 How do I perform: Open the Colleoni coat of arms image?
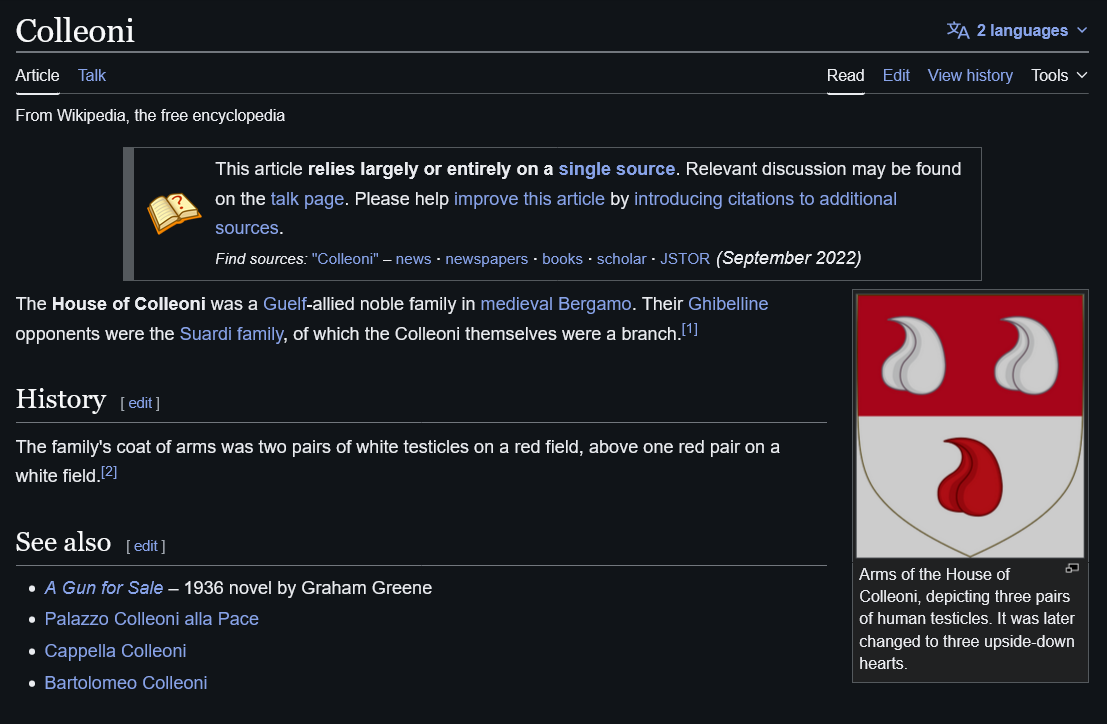click(x=969, y=426)
